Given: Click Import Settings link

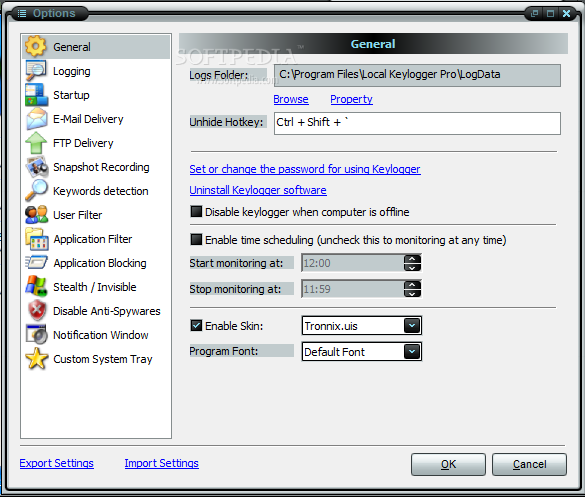Looking at the screenshot, I should [x=162, y=463].
